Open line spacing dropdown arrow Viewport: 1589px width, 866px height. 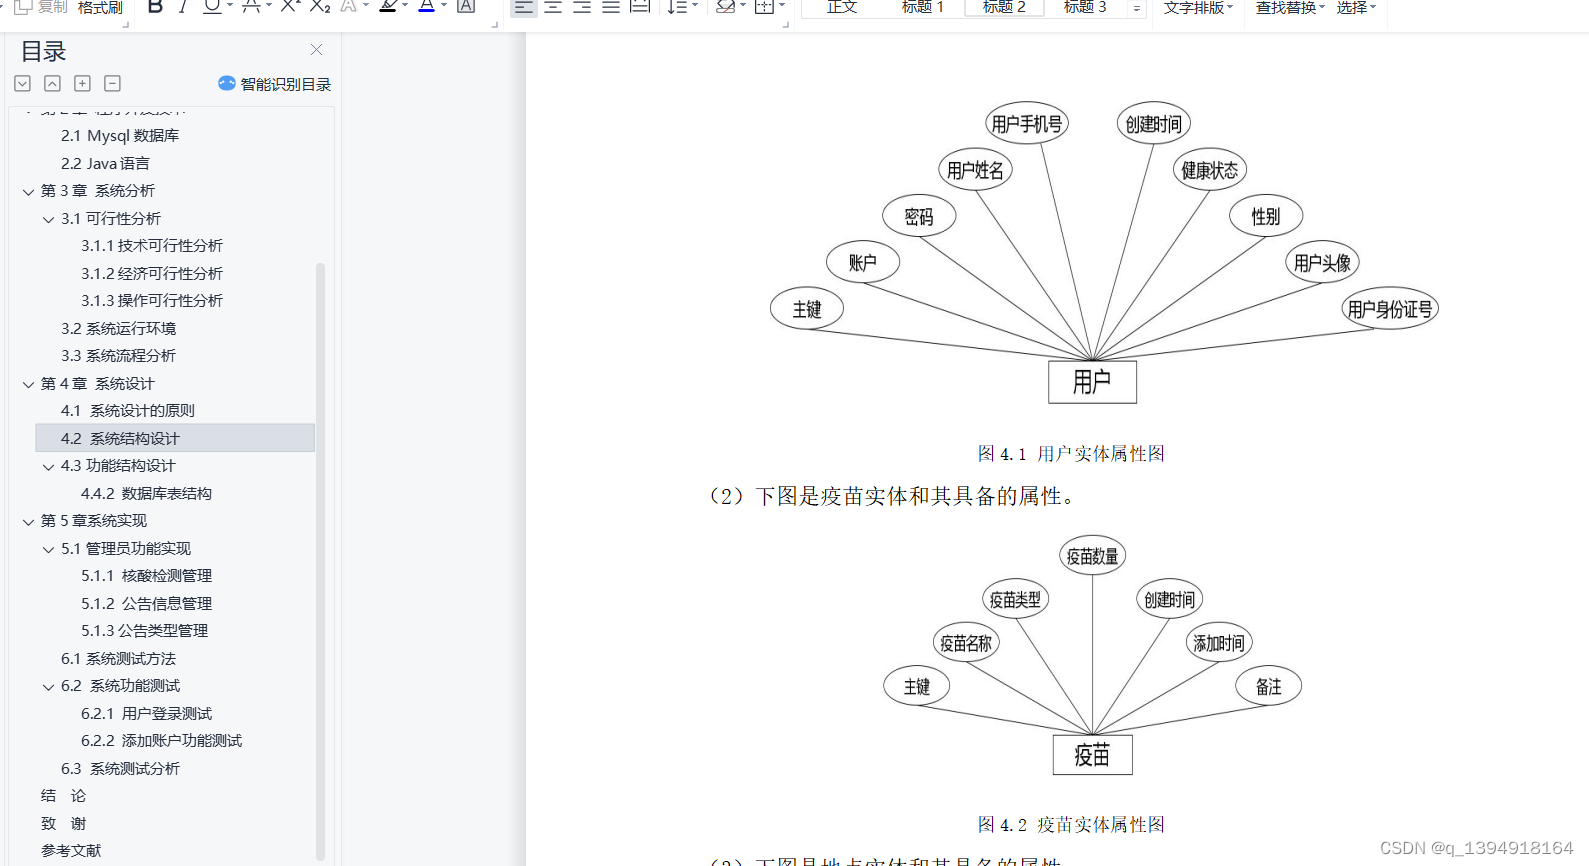pyautogui.click(x=695, y=7)
